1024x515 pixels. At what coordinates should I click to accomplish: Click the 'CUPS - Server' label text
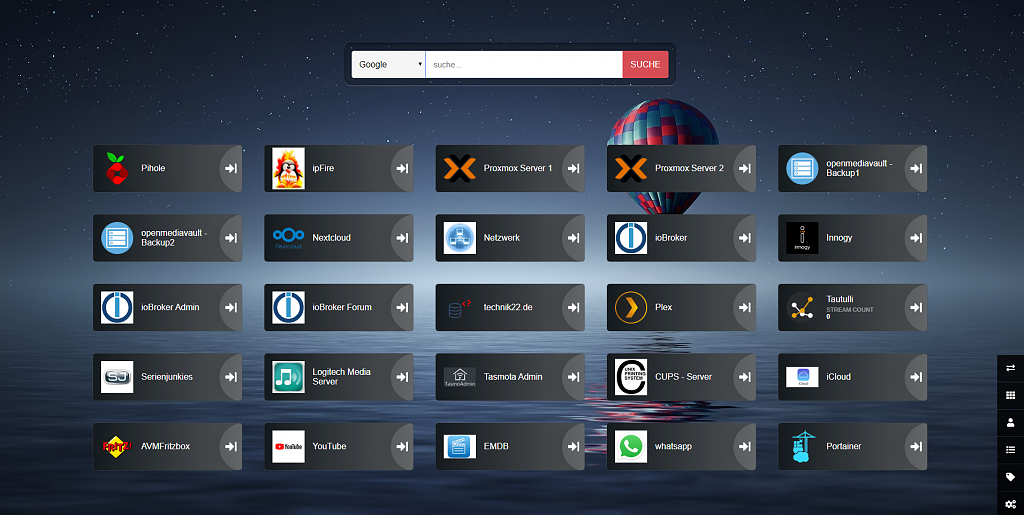coord(683,377)
